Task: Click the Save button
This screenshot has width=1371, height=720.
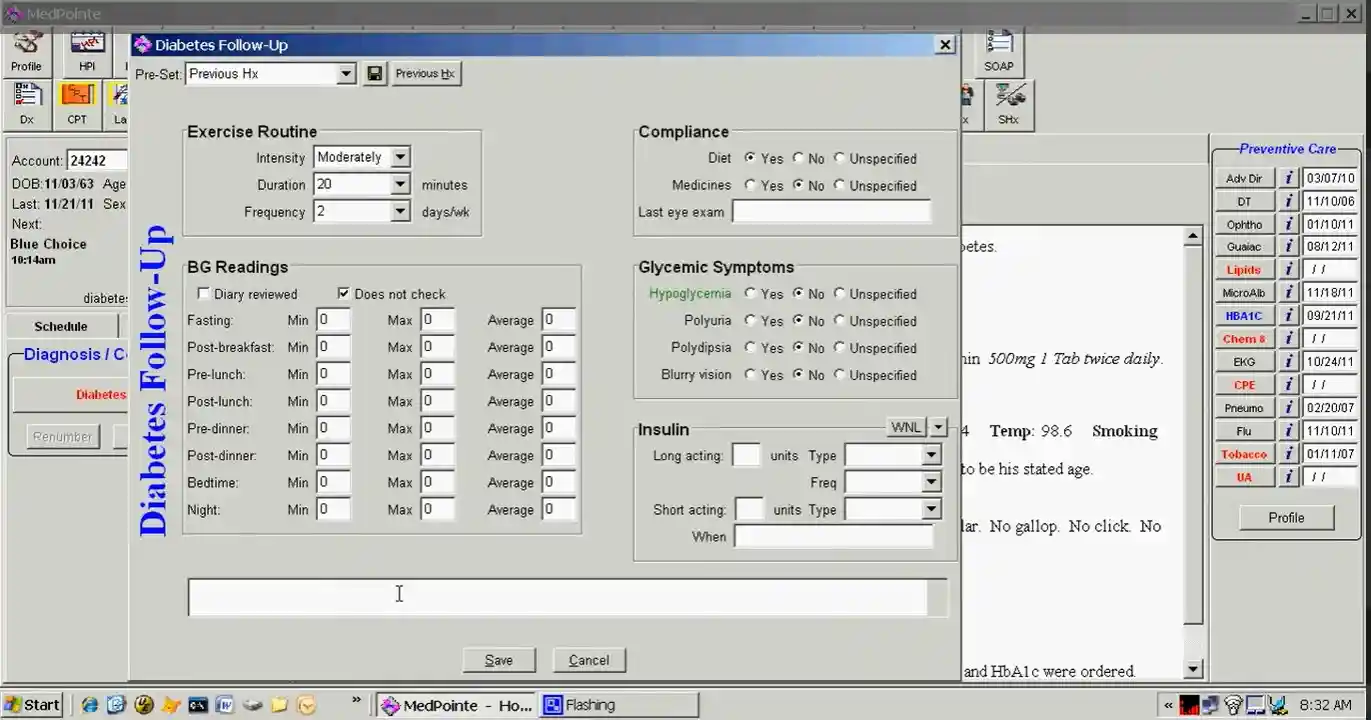Action: click(x=499, y=659)
